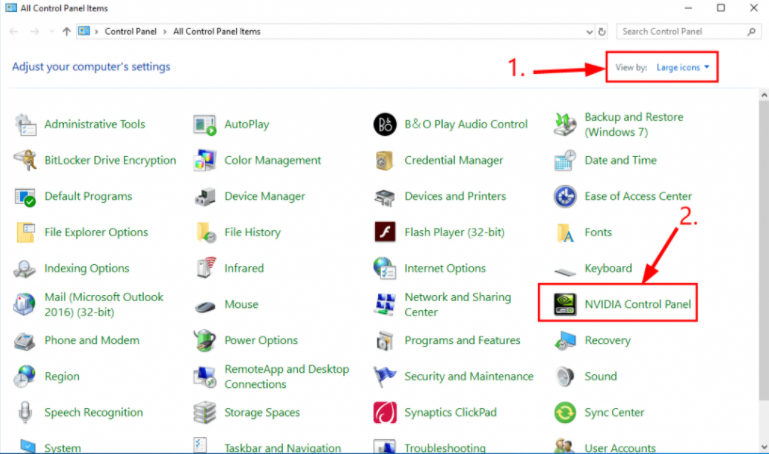The width and height of the screenshot is (769, 454).
Task: Refresh the Control Panel view
Action: tap(602, 32)
